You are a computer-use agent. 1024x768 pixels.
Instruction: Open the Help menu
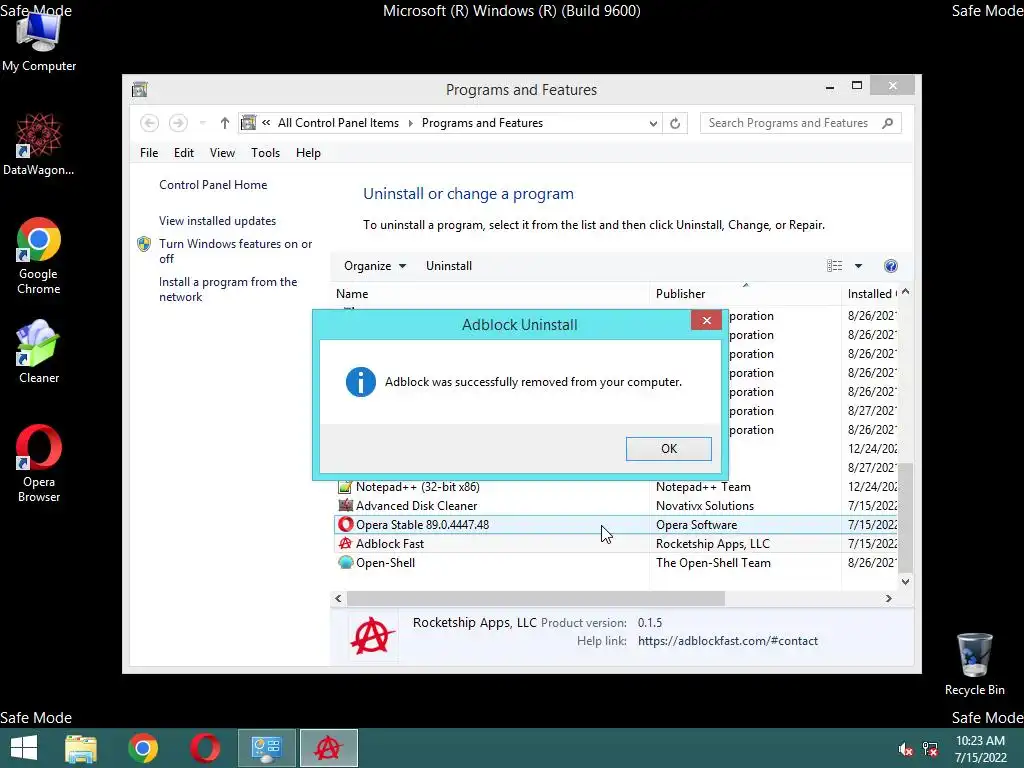pos(308,153)
